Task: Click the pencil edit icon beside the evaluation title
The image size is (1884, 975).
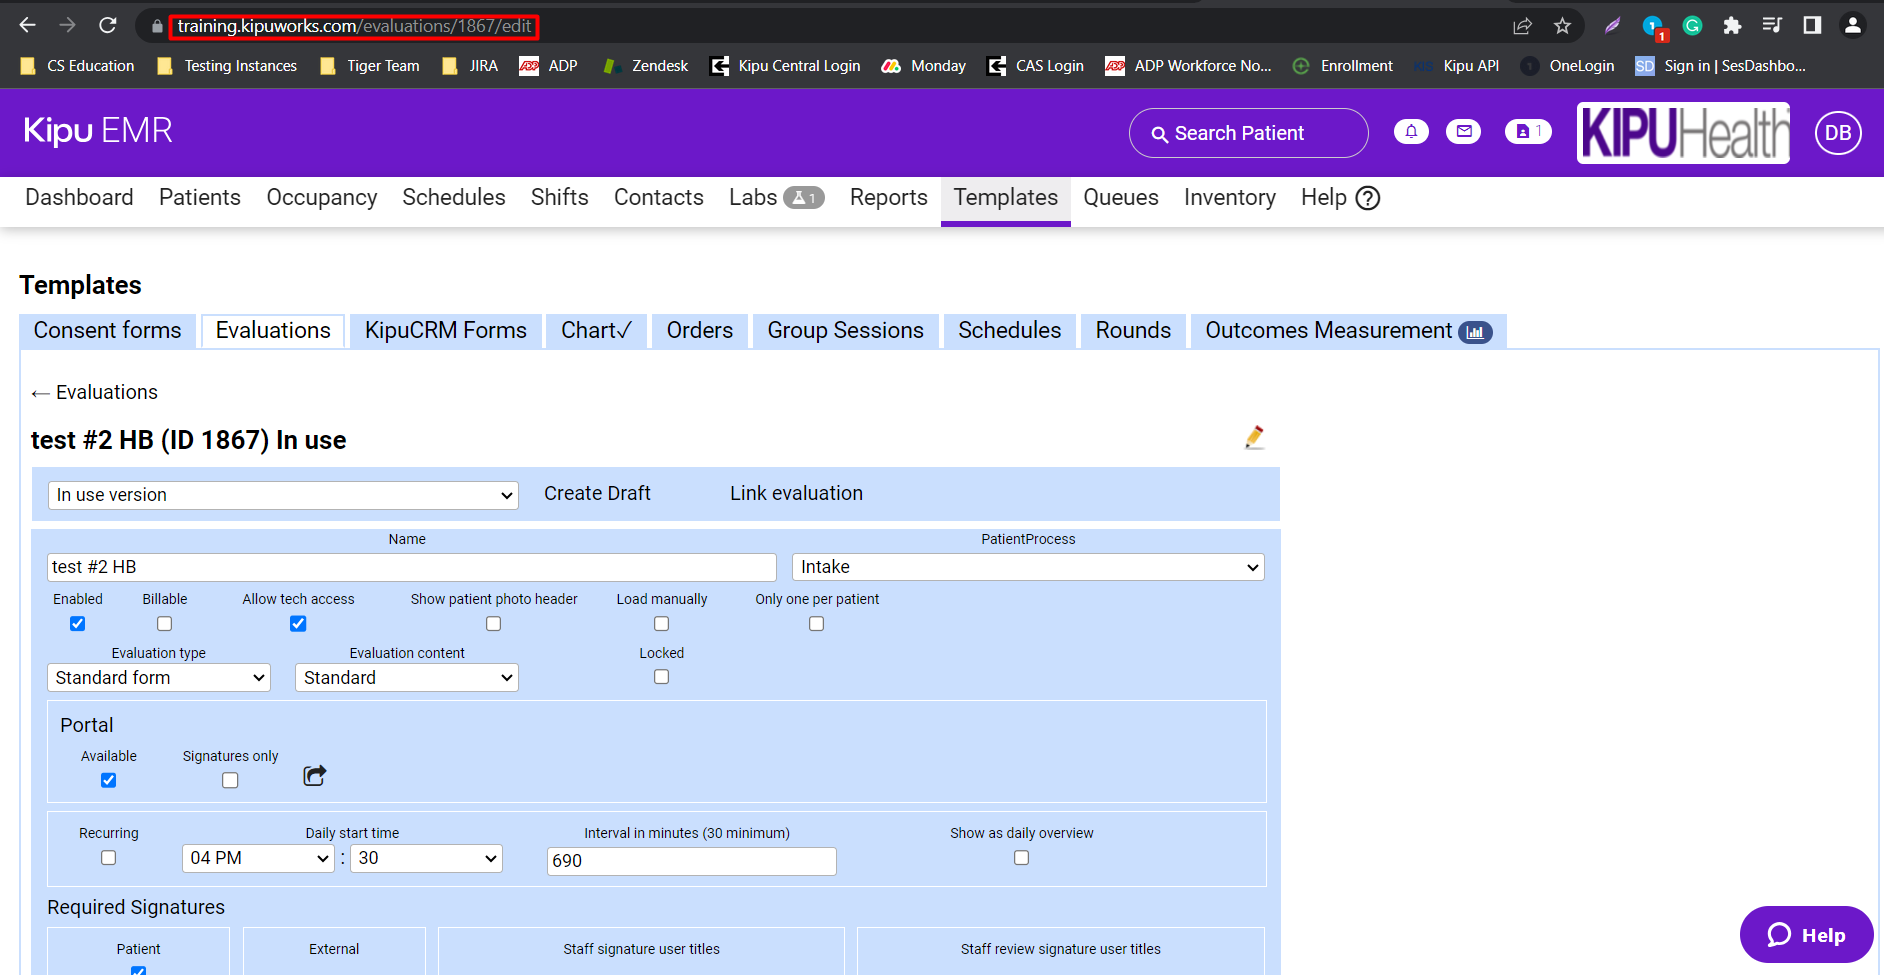Action: click(1255, 437)
